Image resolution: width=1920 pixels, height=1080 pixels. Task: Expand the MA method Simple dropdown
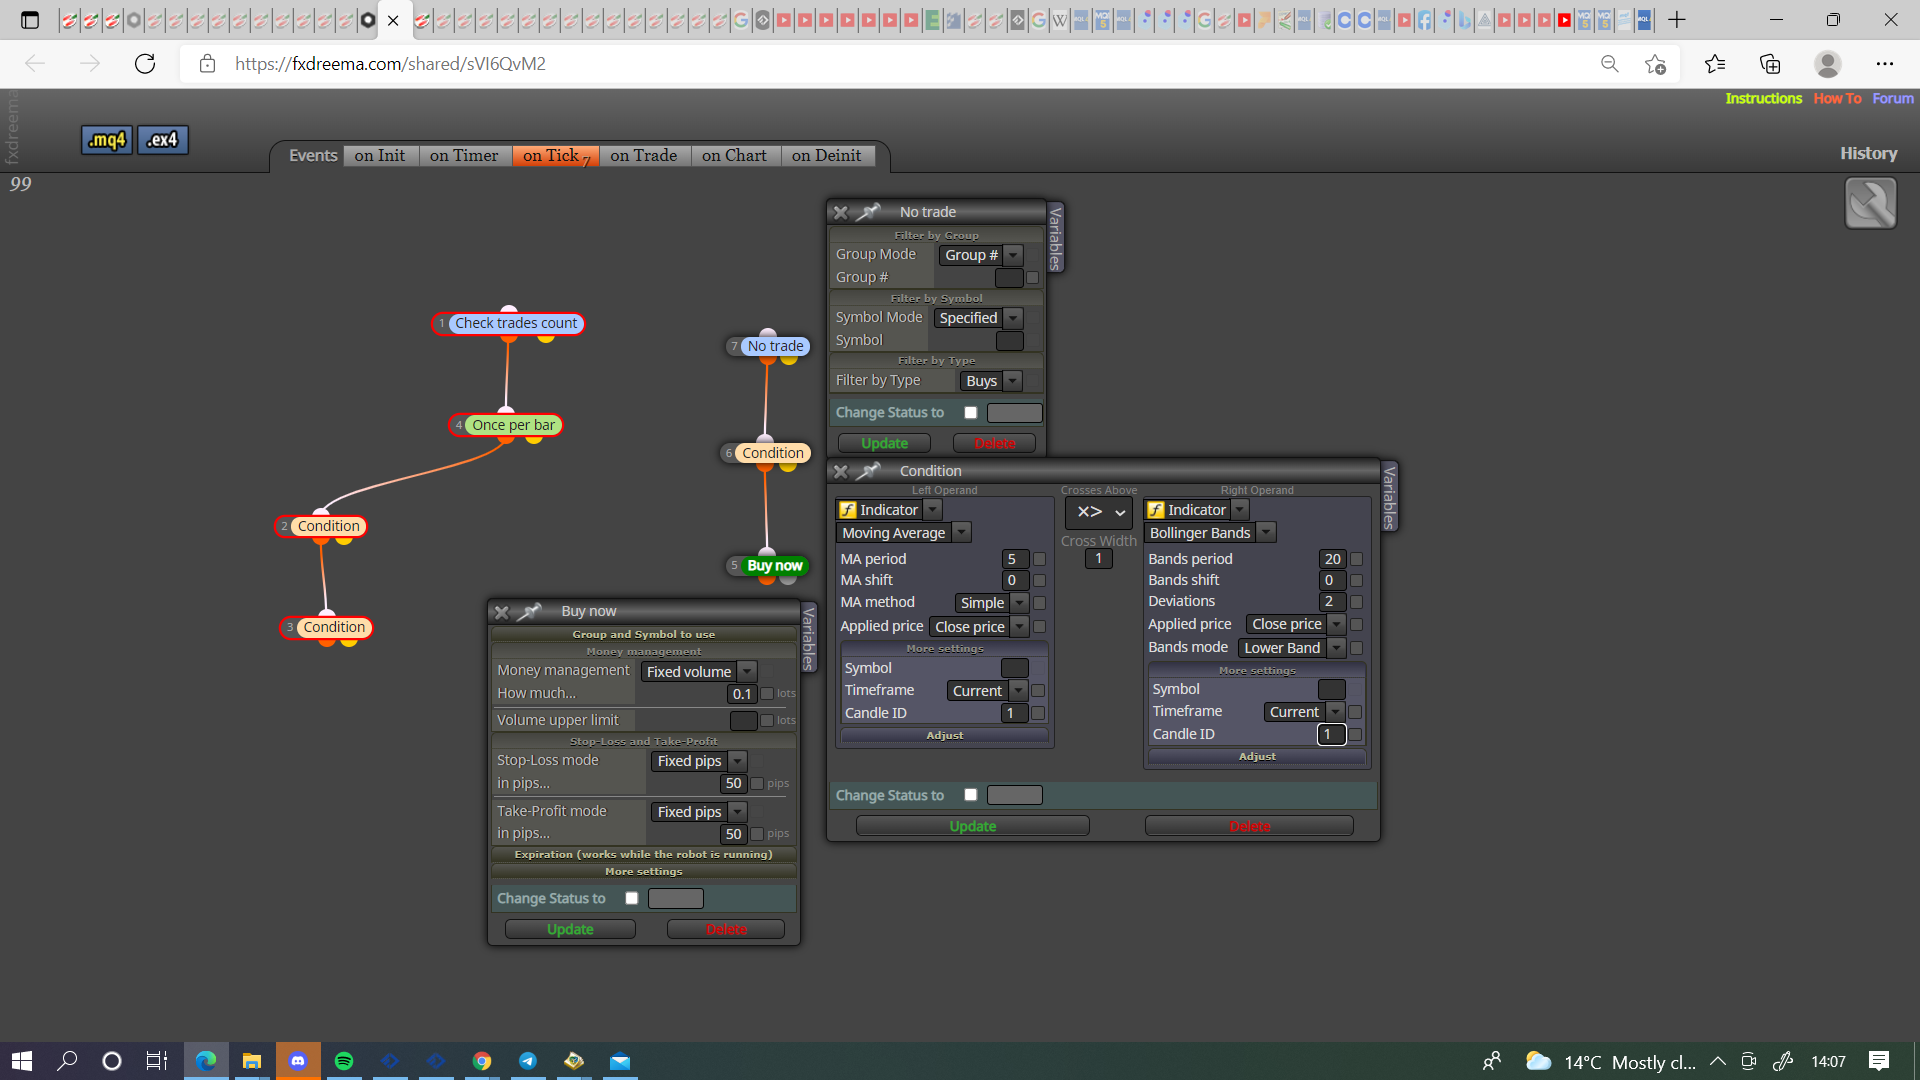pyautogui.click(x=991, y=603)
